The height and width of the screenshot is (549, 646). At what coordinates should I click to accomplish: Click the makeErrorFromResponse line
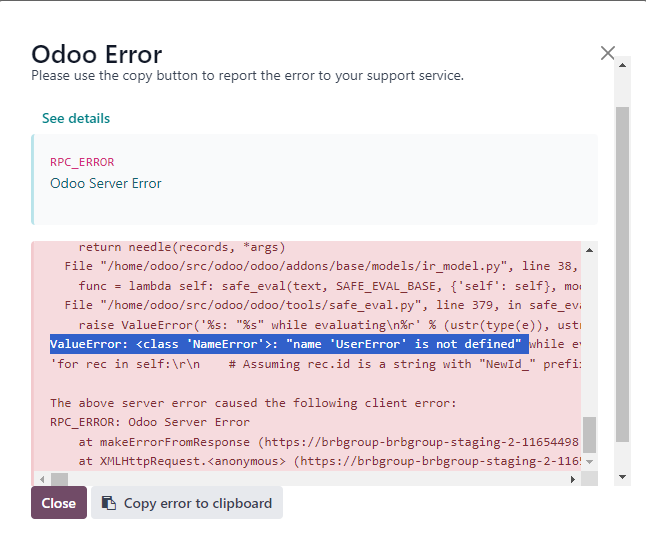329,442
